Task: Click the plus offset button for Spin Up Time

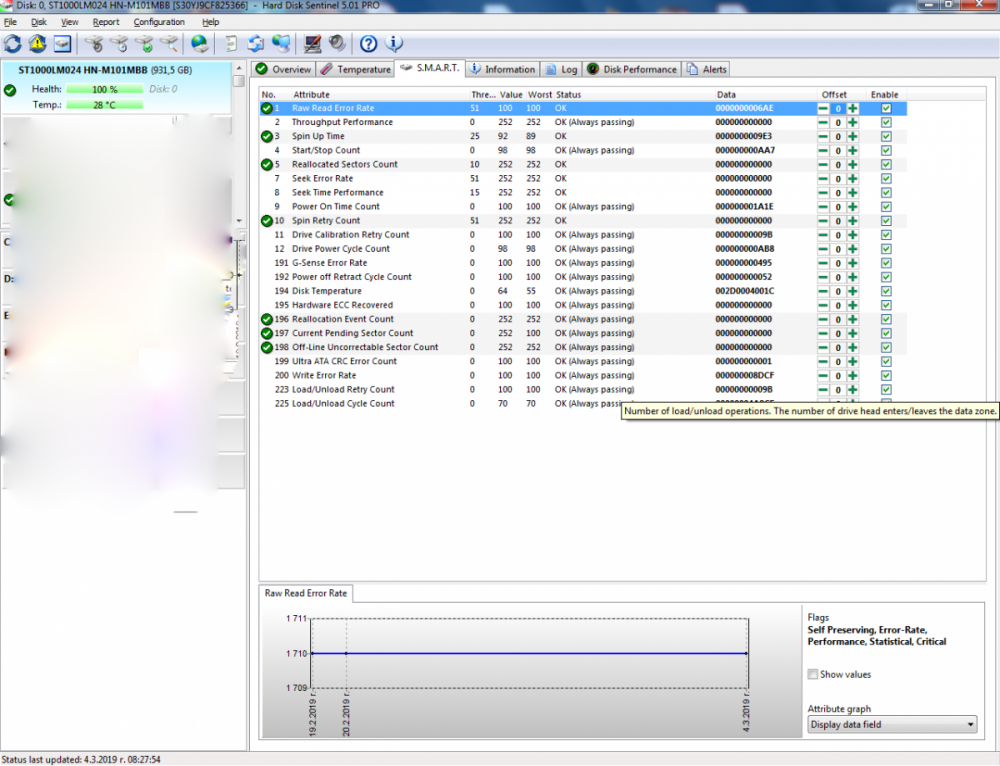Action: pyautogui.click(x=852, y=136)
